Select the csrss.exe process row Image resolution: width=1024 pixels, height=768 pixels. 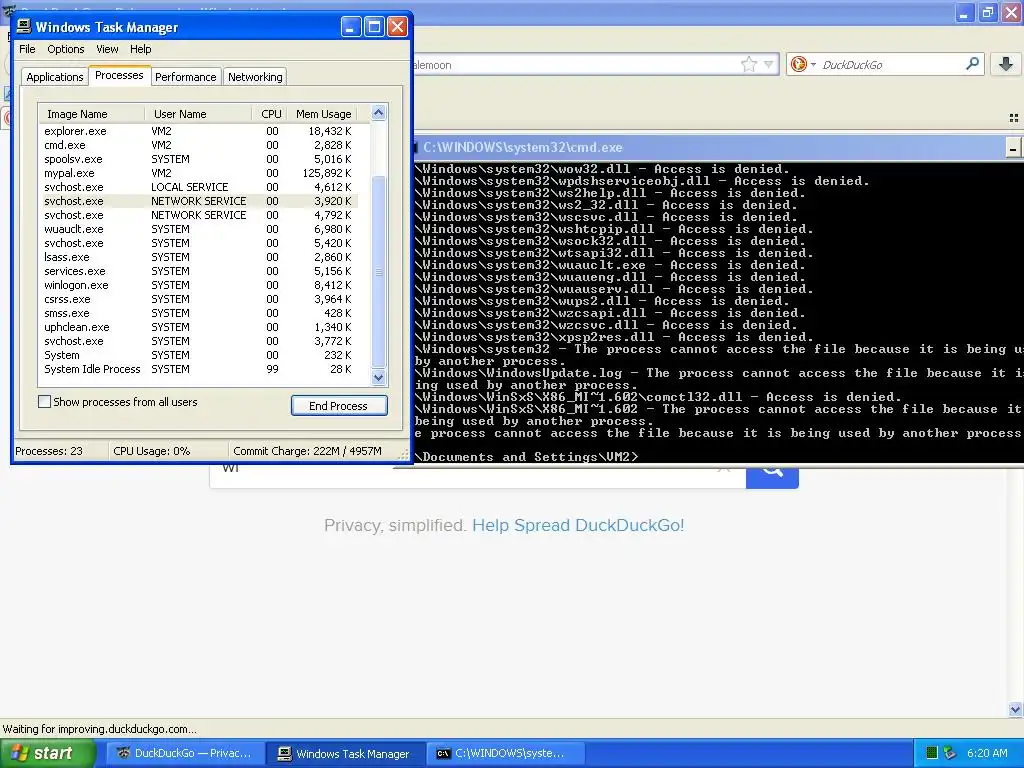[199, 299]
